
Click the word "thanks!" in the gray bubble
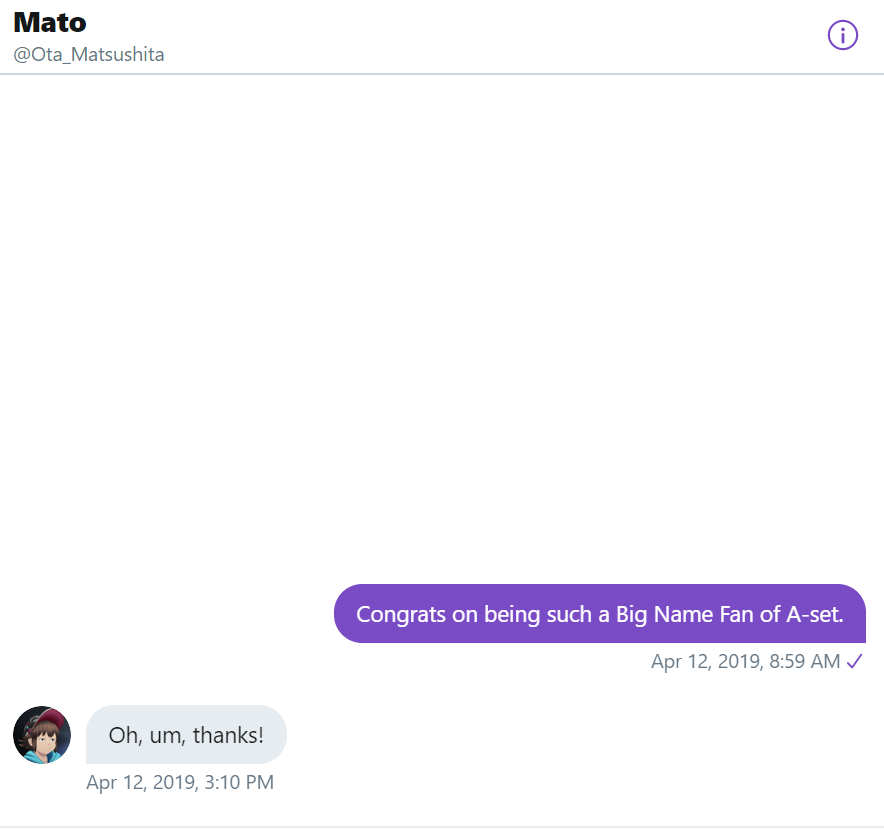click(x=228, y=735)
